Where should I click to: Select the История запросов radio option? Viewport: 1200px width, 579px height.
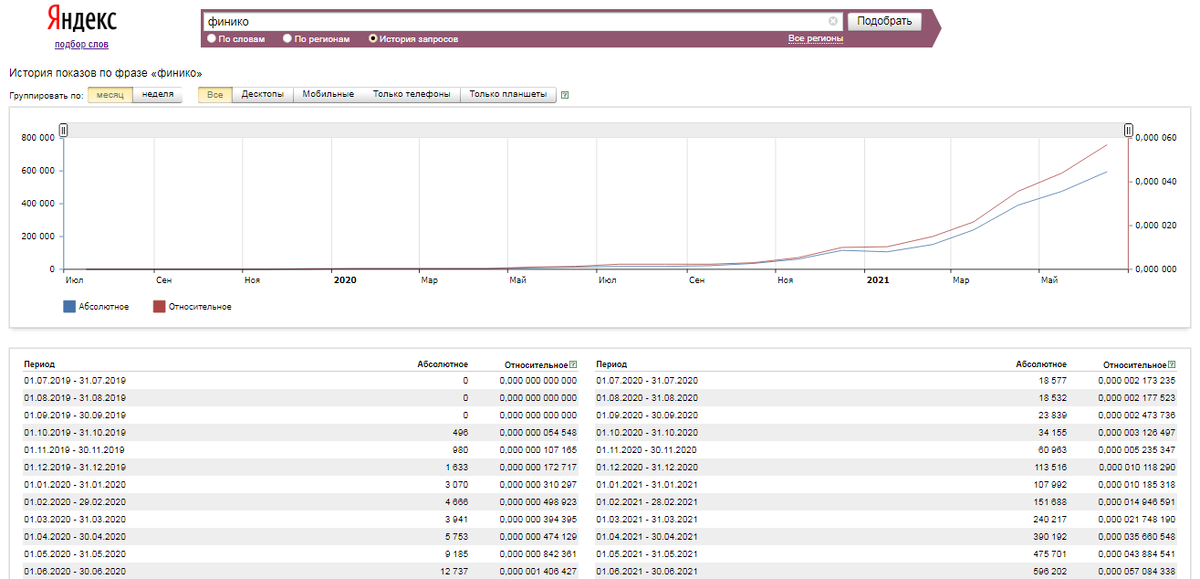[373, 39]
